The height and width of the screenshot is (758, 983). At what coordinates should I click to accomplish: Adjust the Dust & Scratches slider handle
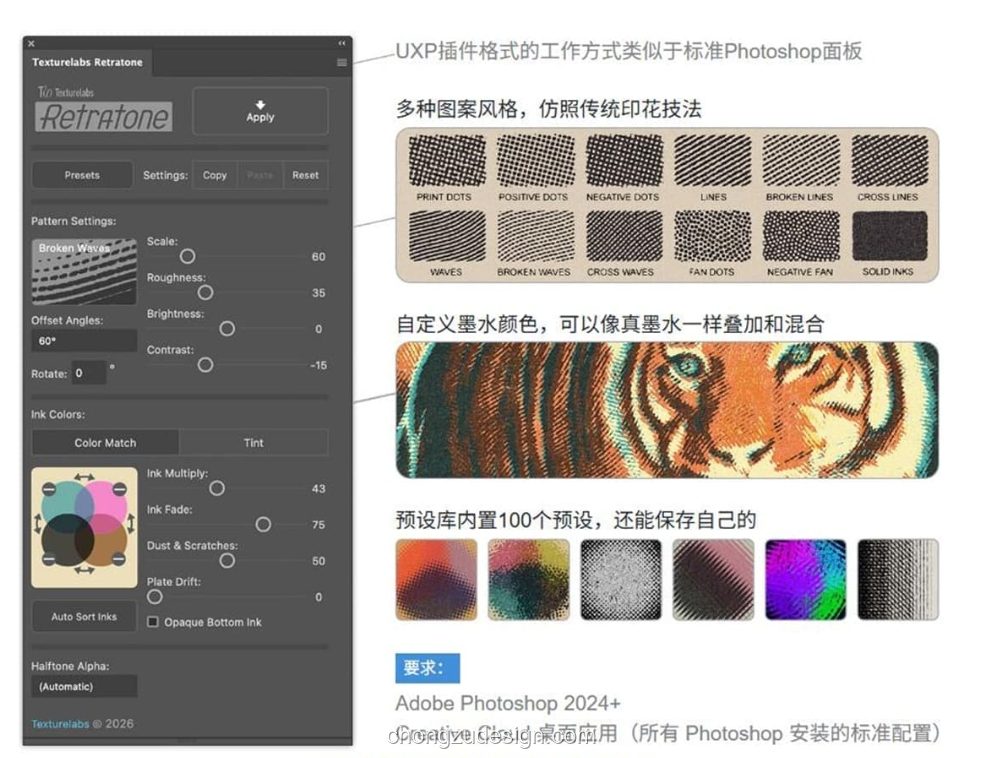point(227,561)
